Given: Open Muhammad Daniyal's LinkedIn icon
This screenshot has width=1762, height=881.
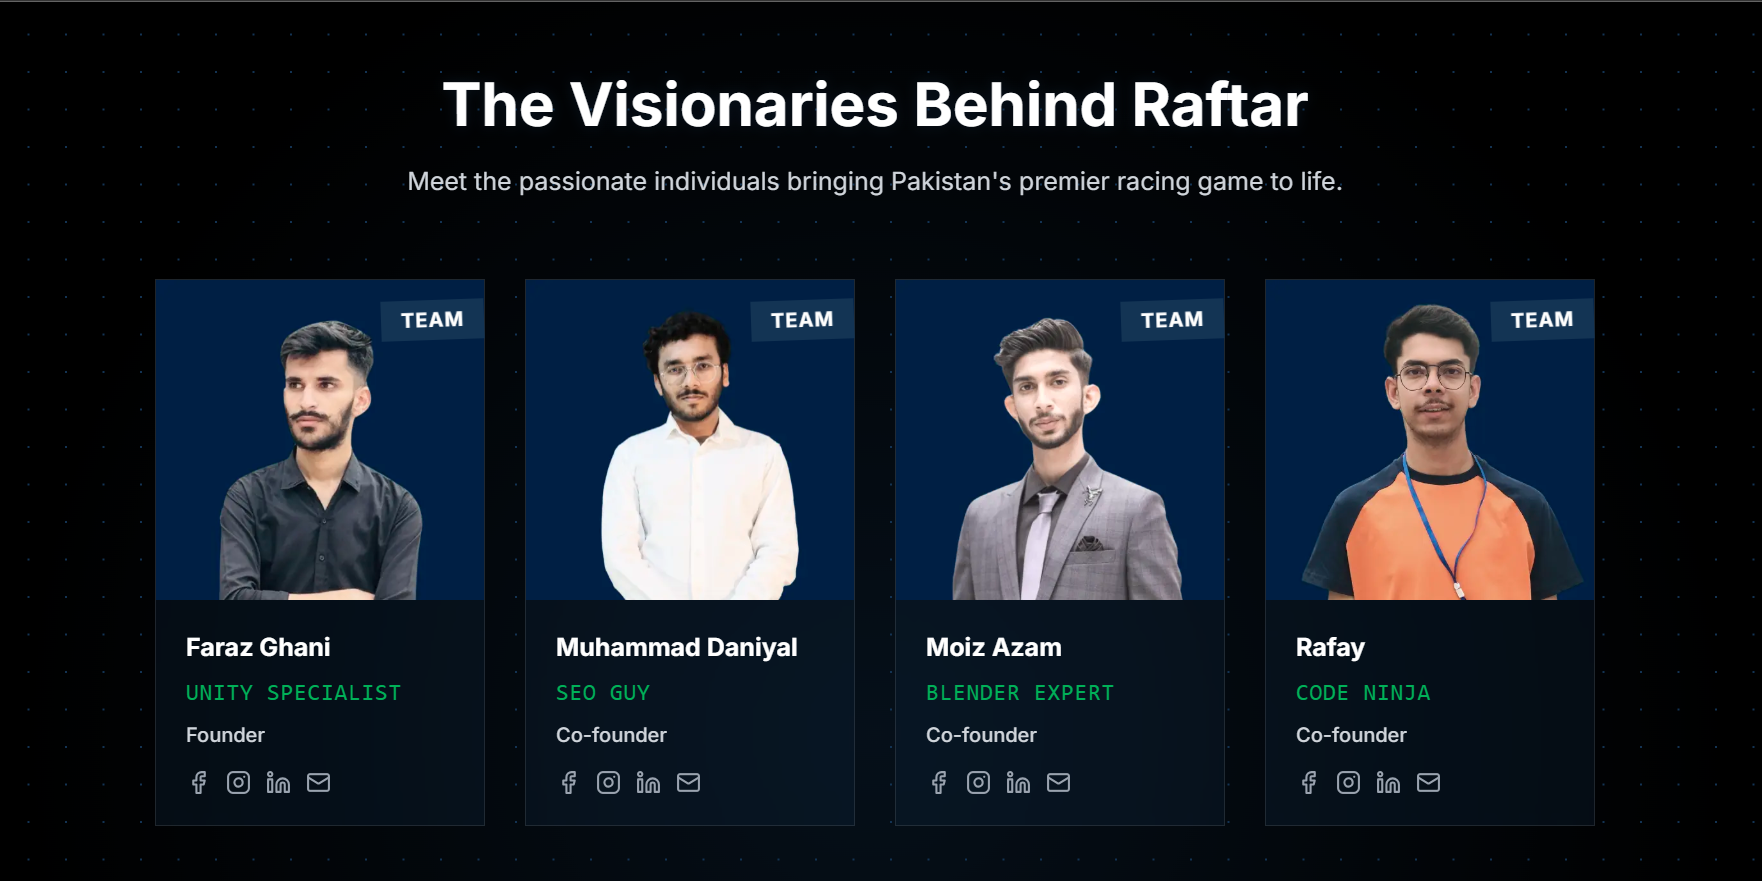Looking at the screenshot, I should (x=648, y=783).
